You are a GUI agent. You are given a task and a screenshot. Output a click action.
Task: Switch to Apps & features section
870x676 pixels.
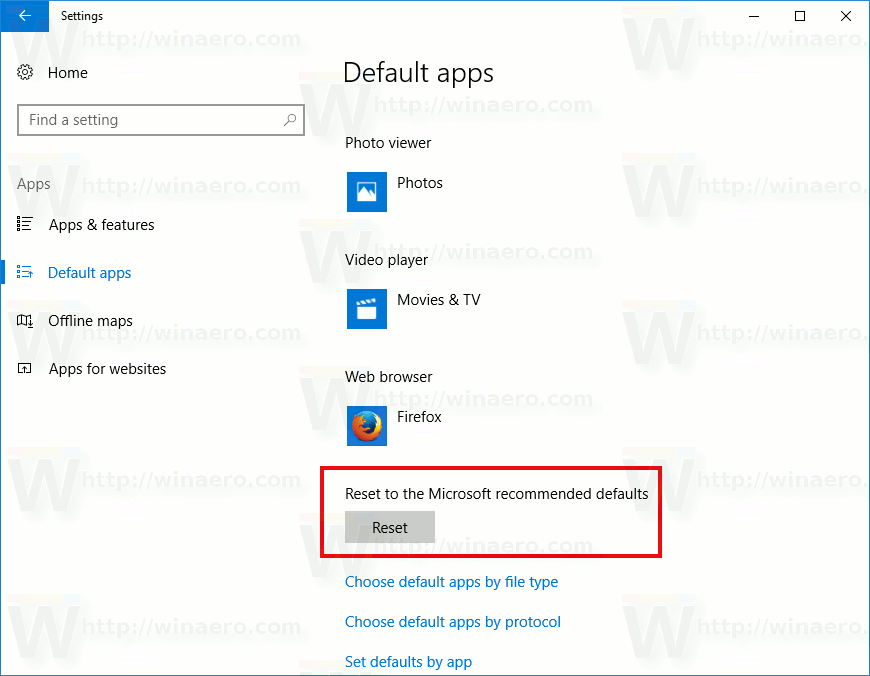click(100, 225)
